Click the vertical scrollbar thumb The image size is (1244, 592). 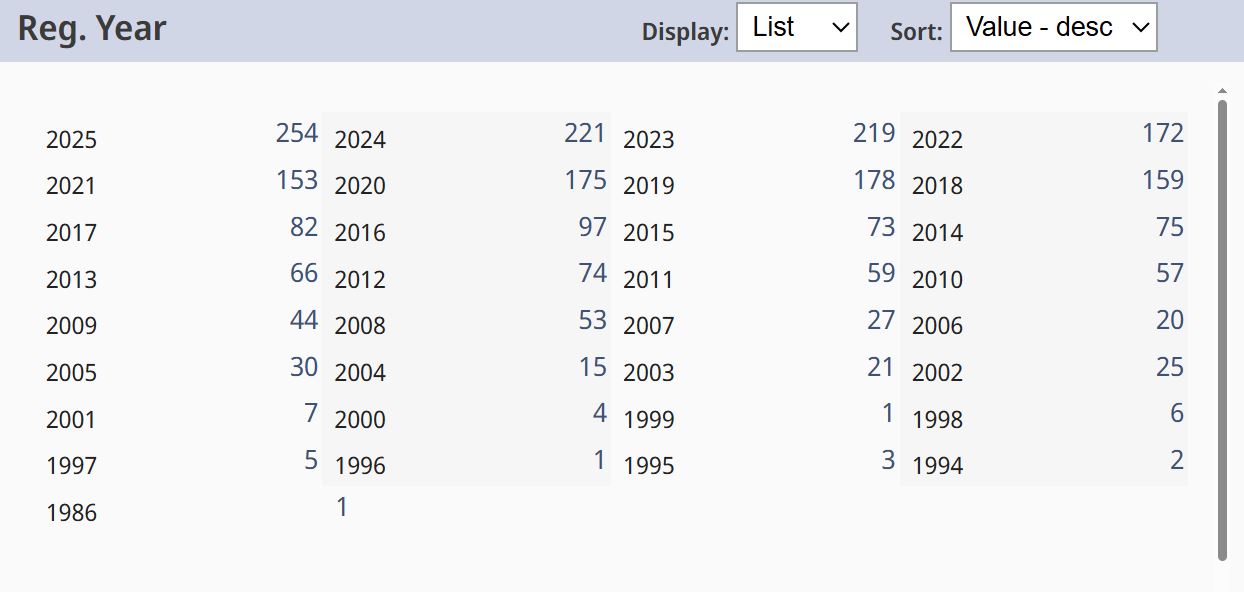1222,330
